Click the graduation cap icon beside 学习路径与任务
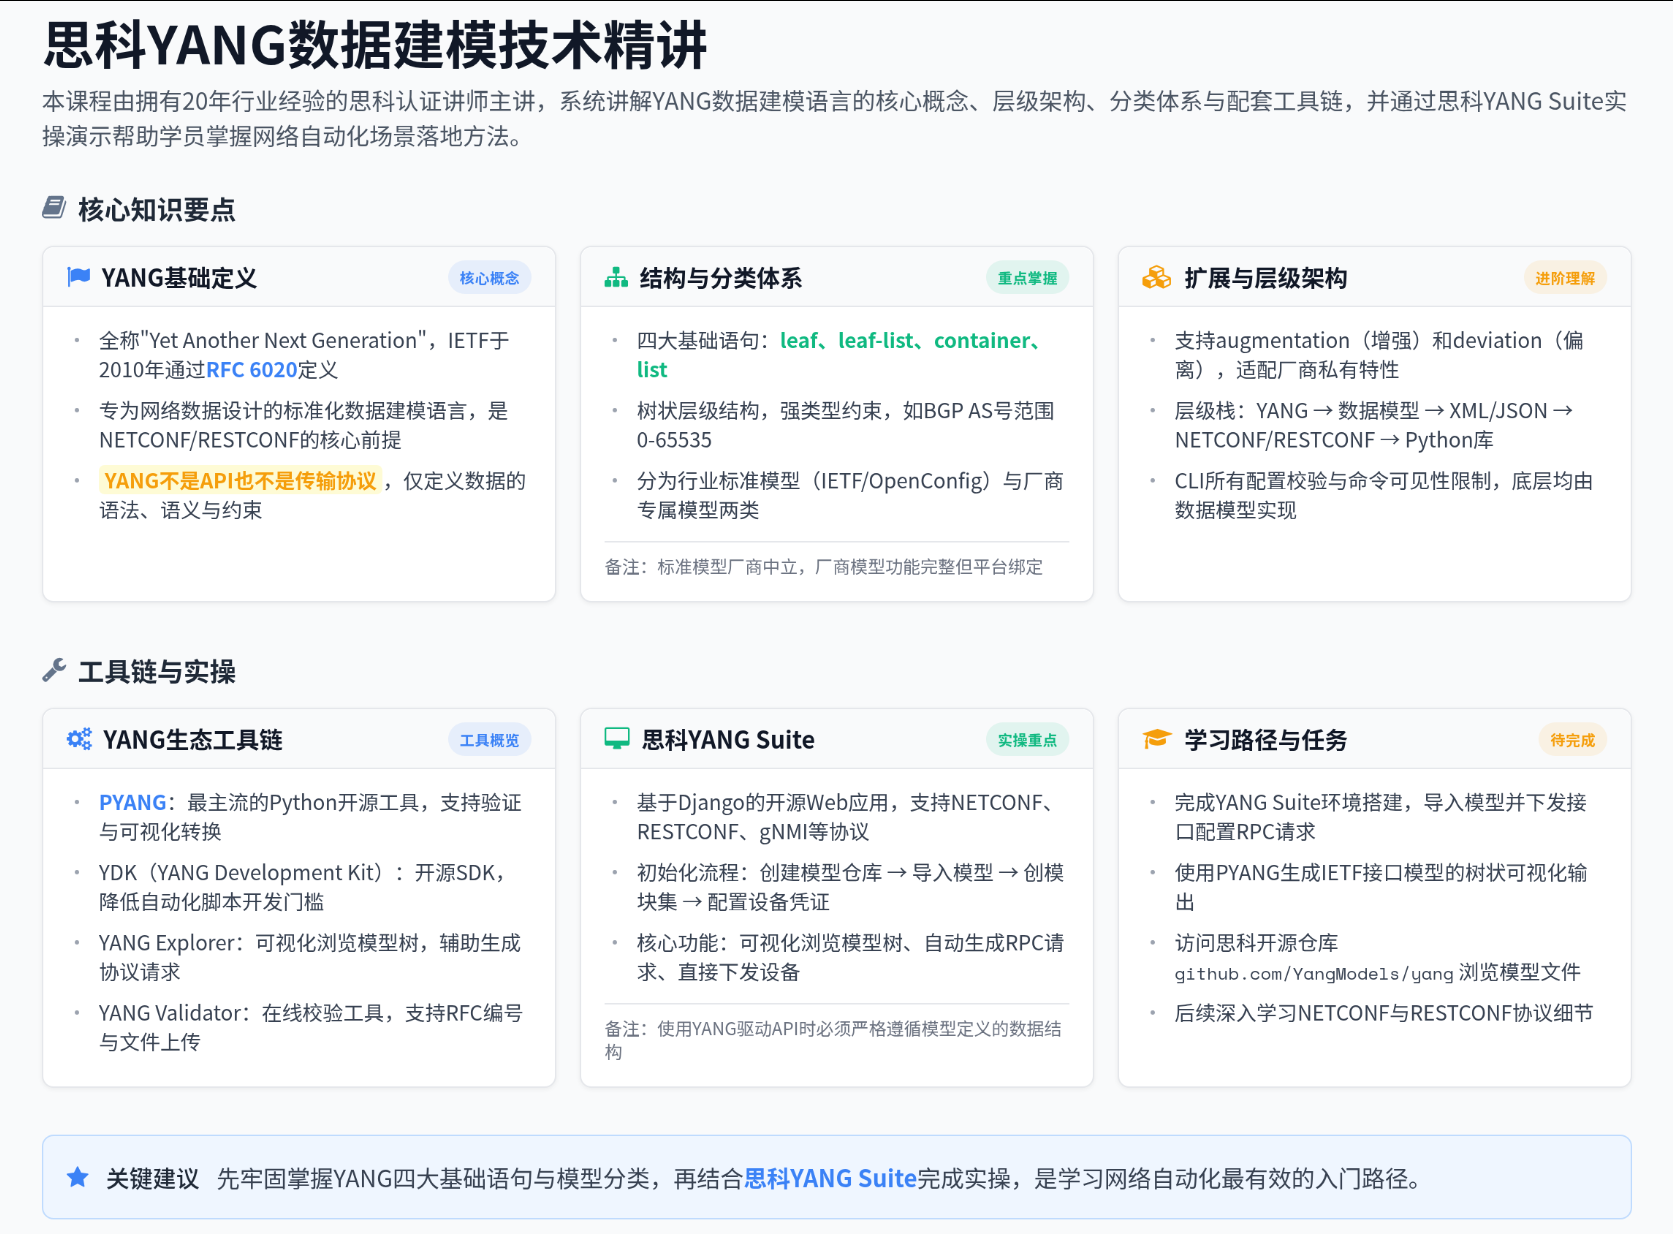 point(1156,739)
